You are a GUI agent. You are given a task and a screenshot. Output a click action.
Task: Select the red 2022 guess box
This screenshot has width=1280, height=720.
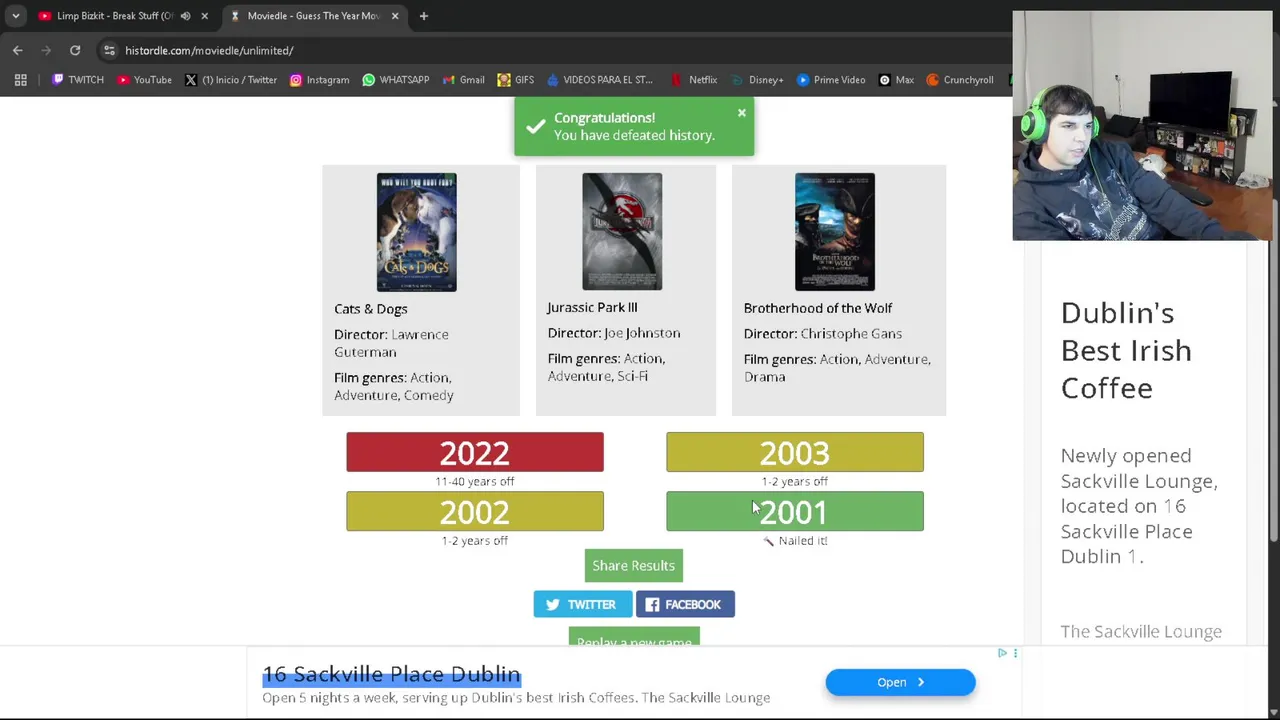coord(475,452)
